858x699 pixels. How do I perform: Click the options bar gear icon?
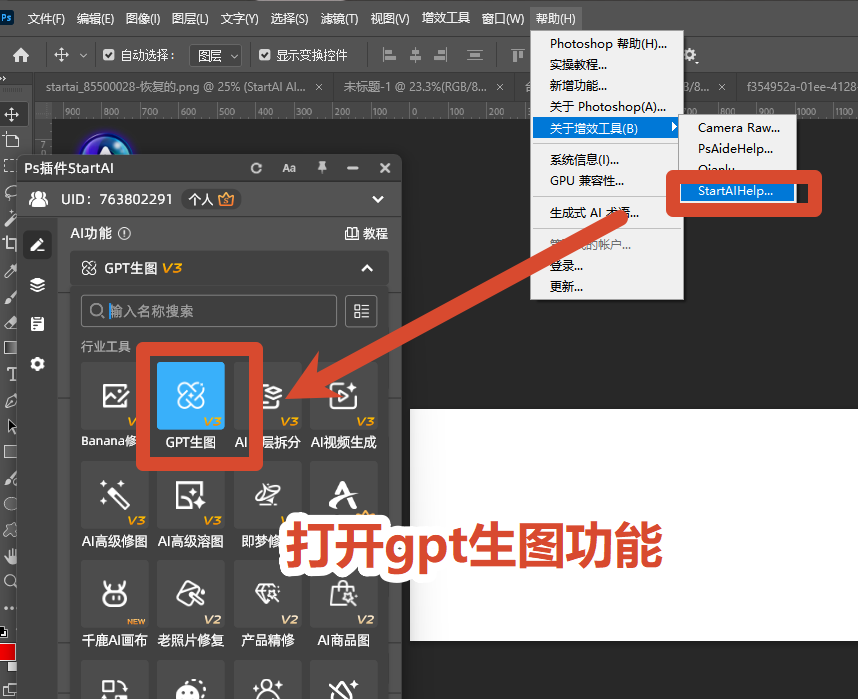(689, 55)
